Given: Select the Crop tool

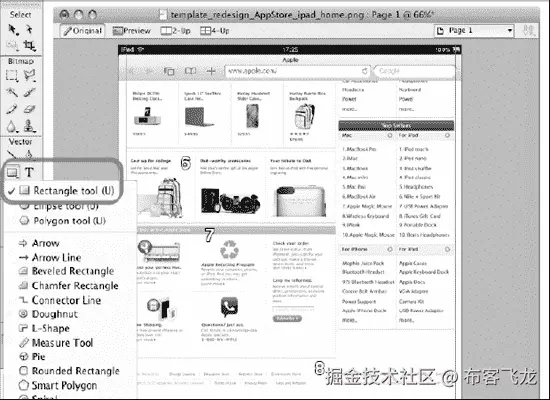Looking at the screenshot, I should tap(30, 45).
